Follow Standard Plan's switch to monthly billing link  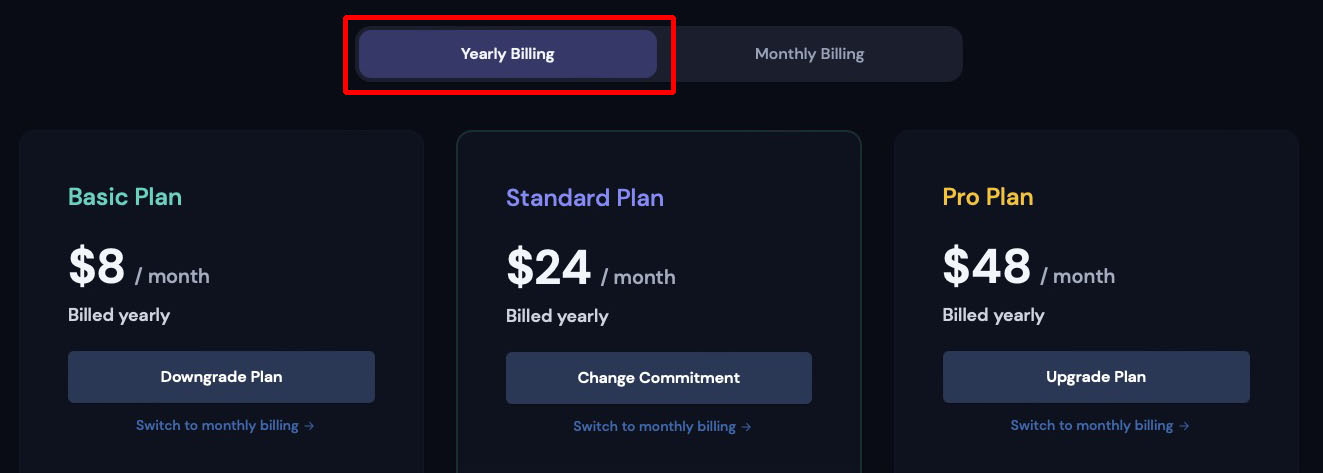point(654,427)
